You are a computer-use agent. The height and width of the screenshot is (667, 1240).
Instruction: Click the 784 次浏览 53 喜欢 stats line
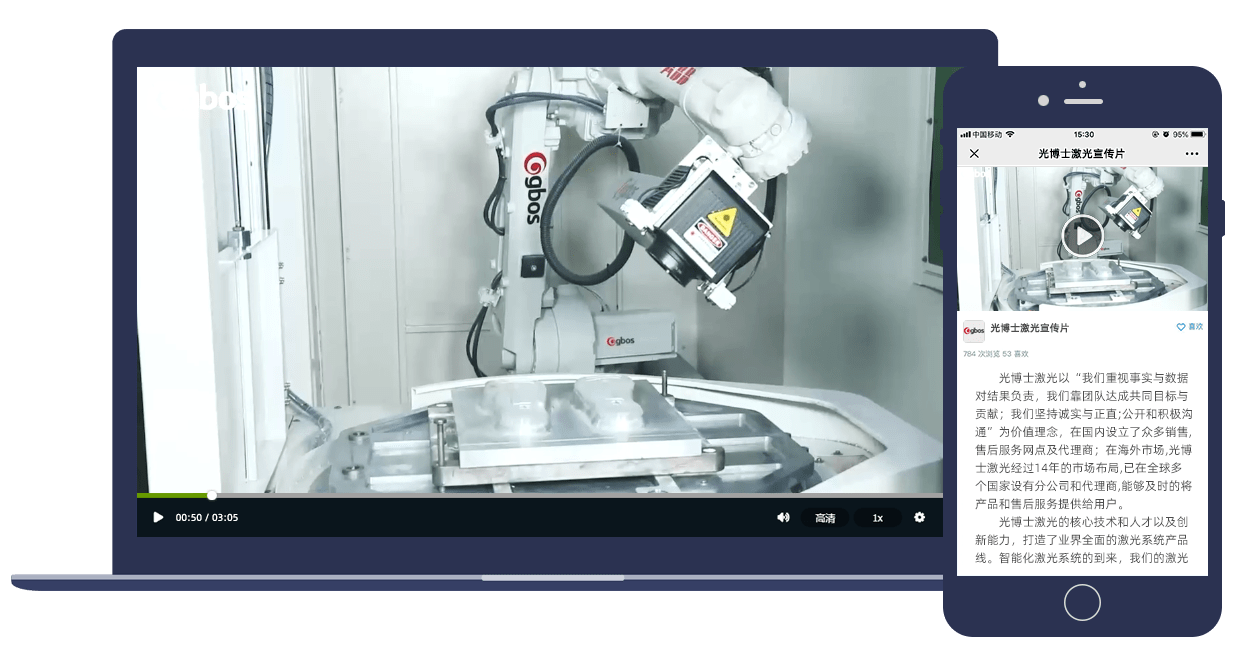pyautogui.click(x=995, y=354)
